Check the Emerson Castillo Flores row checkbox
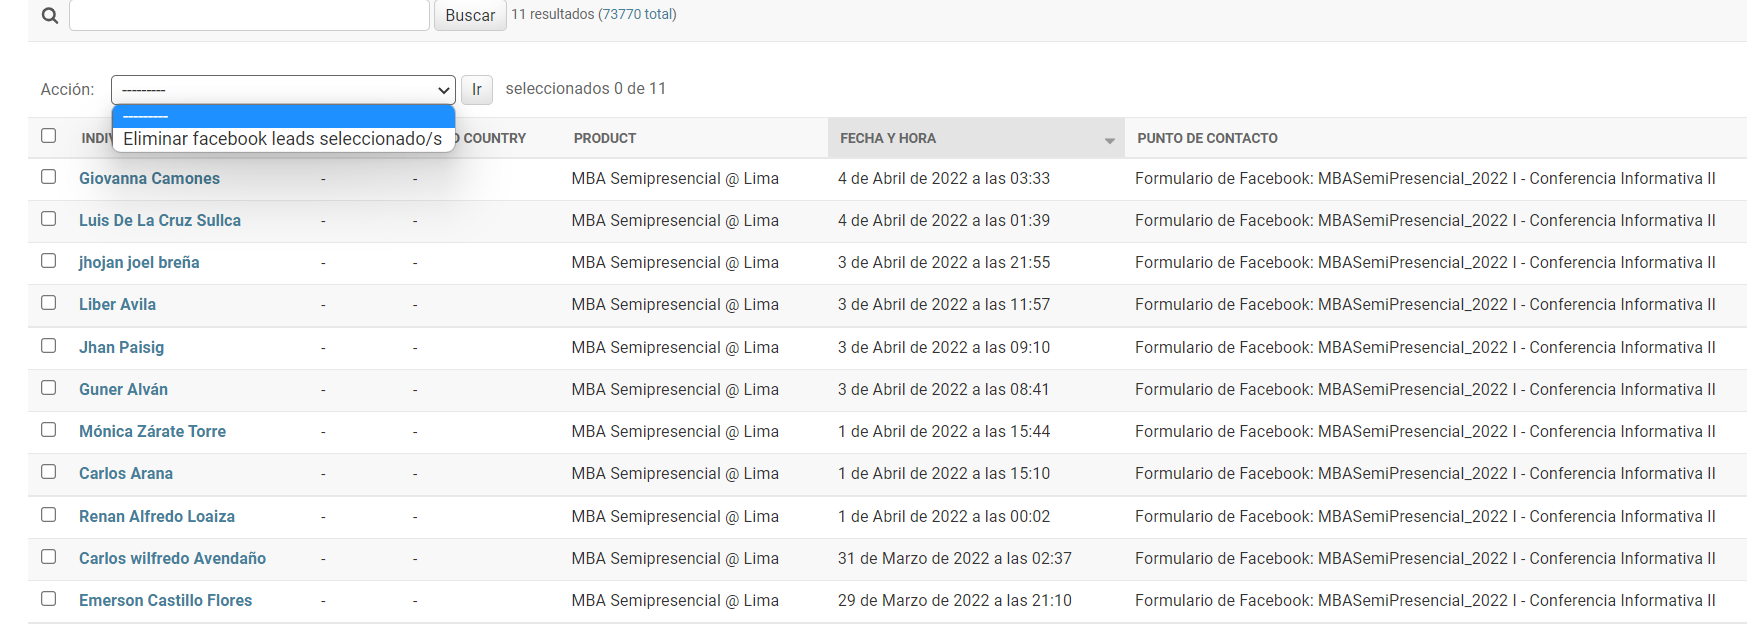The image size is (1747, 644). click(48, 598)
